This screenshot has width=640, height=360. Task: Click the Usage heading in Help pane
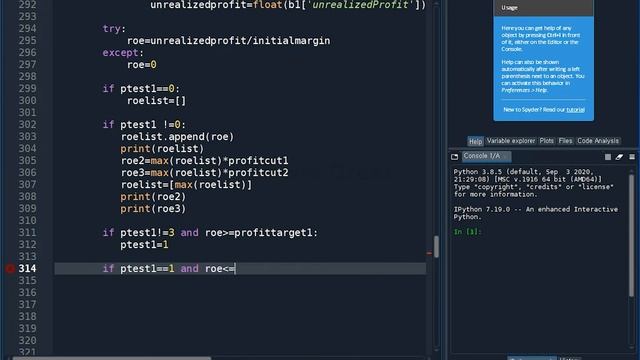509,8
